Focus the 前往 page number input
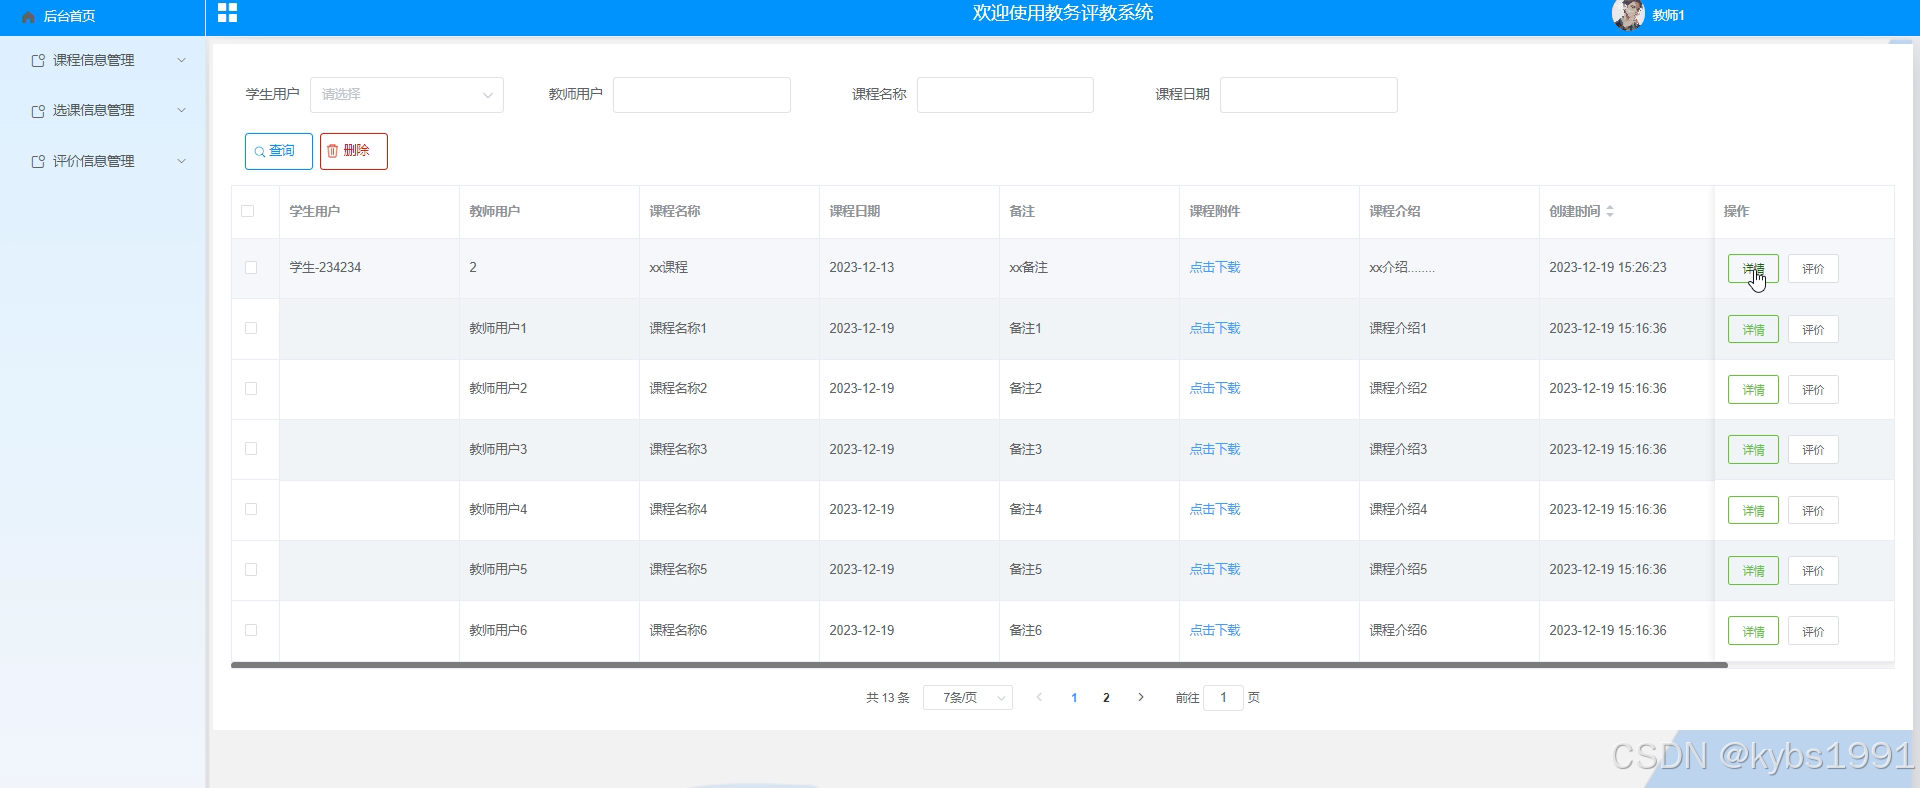 coord(1223,698)
